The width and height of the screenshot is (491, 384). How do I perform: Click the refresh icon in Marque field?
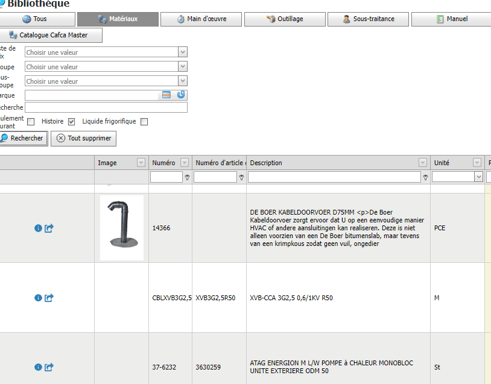tap(181, 95)
